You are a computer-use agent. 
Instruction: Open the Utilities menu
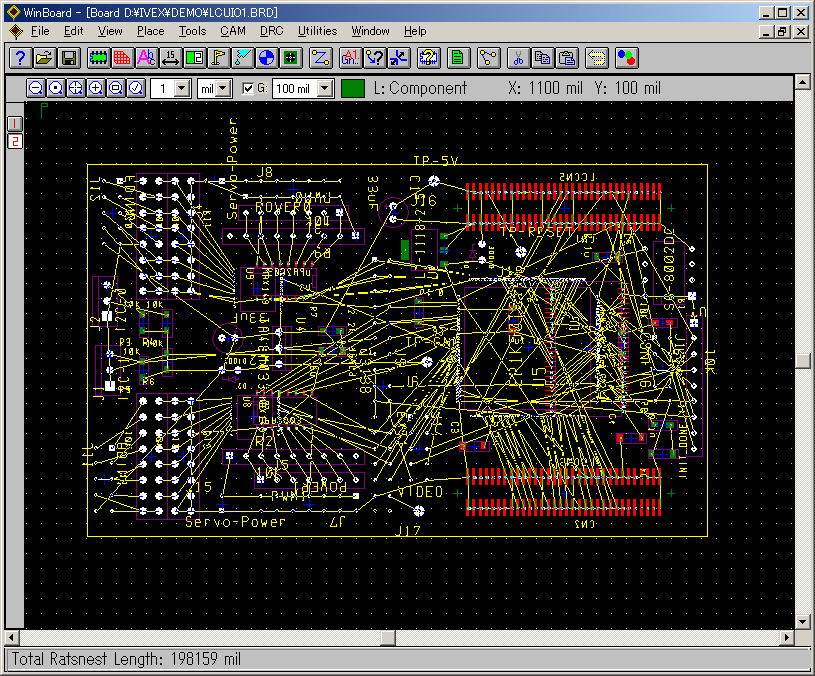(x=318, y=31)
